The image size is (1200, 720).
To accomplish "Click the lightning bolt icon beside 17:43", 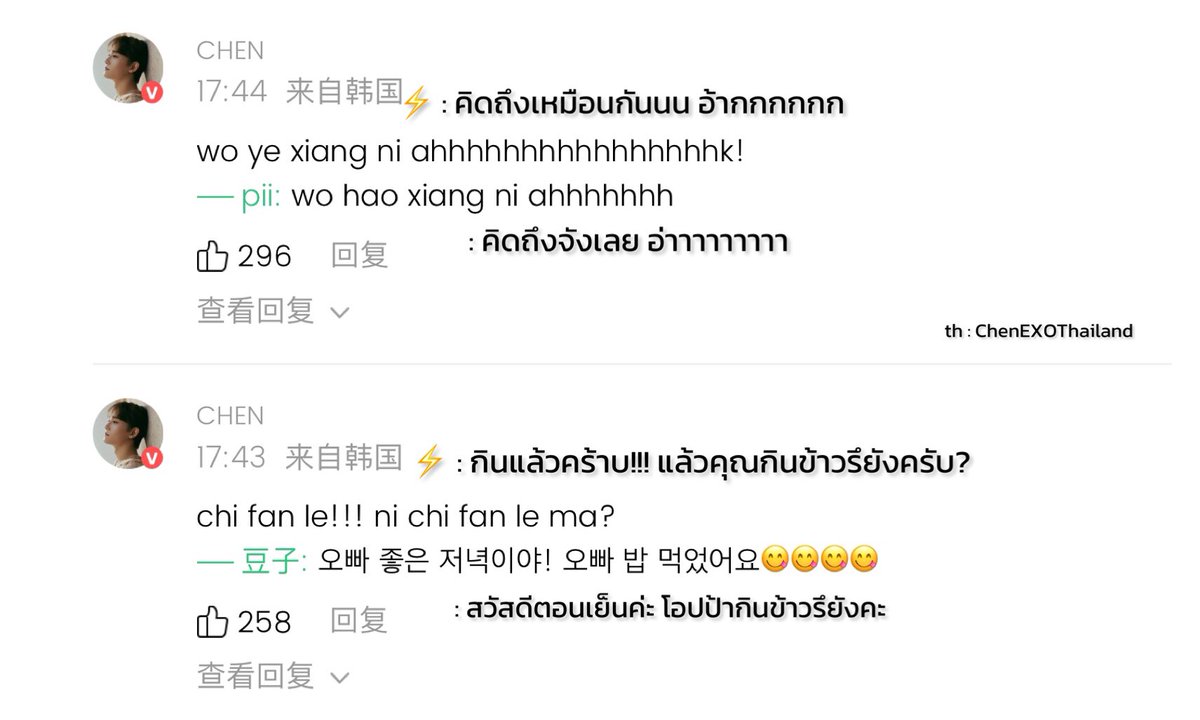I will (428, 461).
